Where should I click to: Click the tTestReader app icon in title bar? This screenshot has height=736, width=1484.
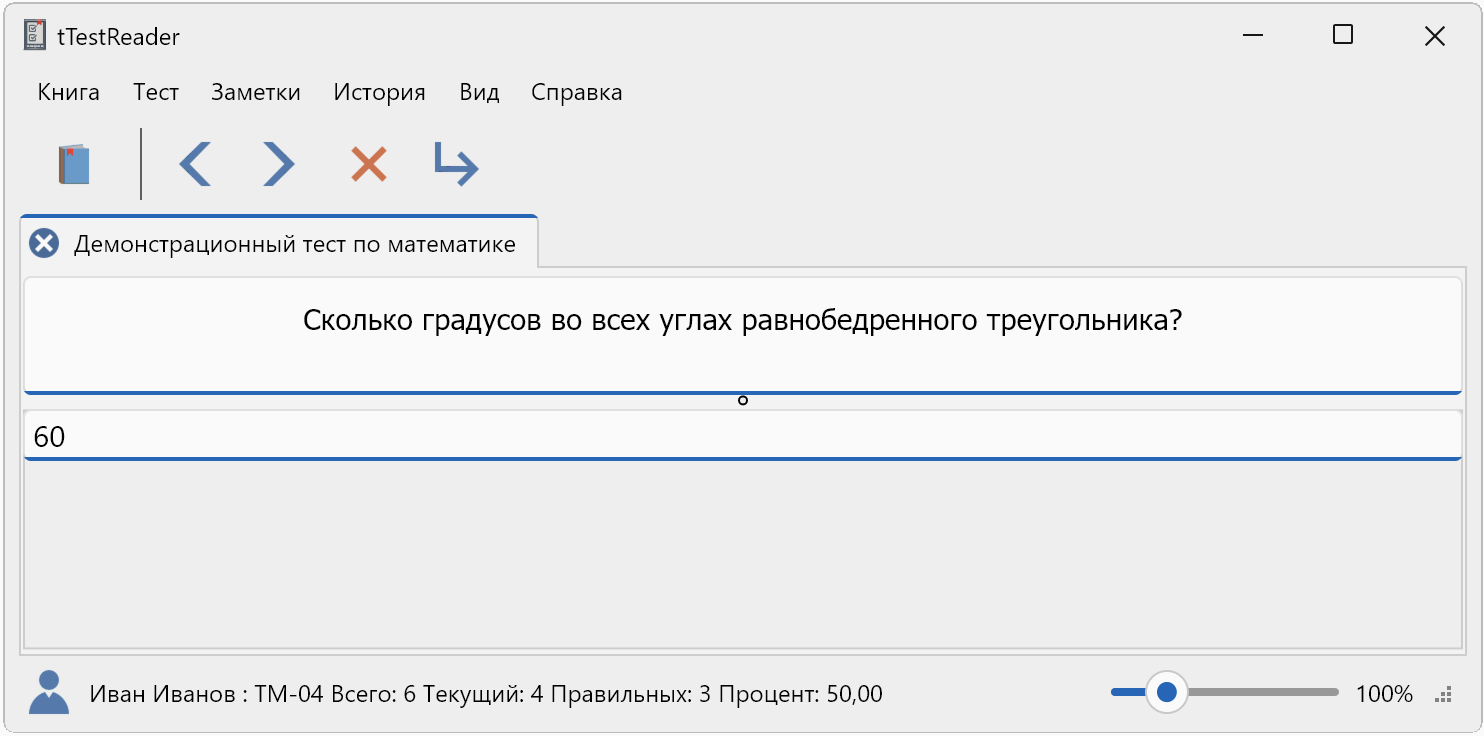[35, 36]
